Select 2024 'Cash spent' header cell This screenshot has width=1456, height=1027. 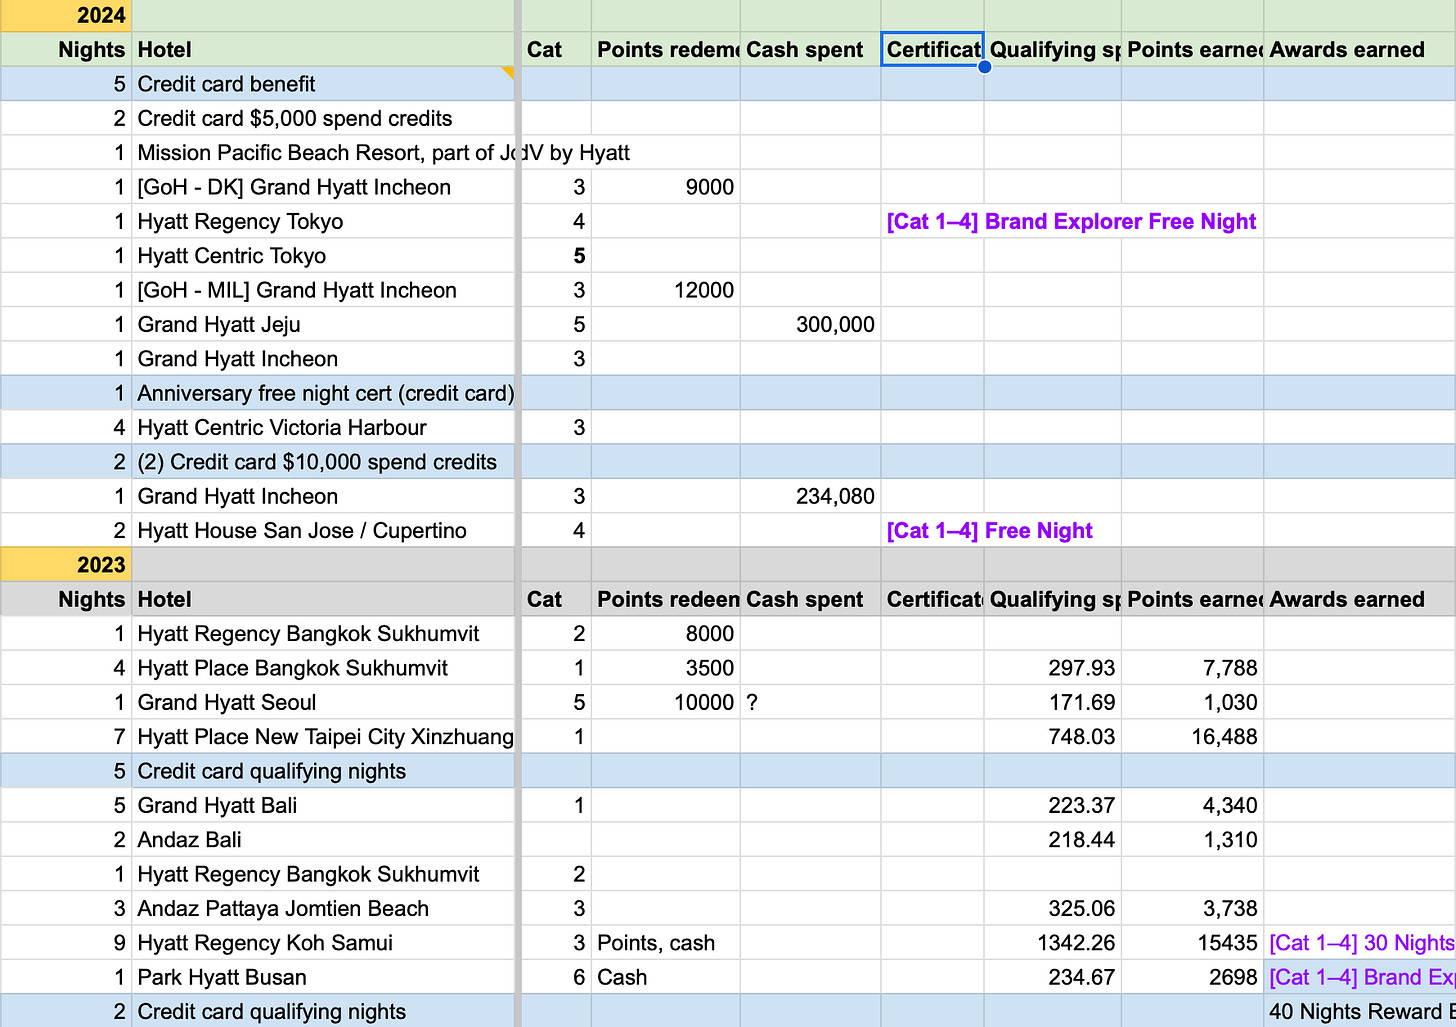click(x=811, y=49)
